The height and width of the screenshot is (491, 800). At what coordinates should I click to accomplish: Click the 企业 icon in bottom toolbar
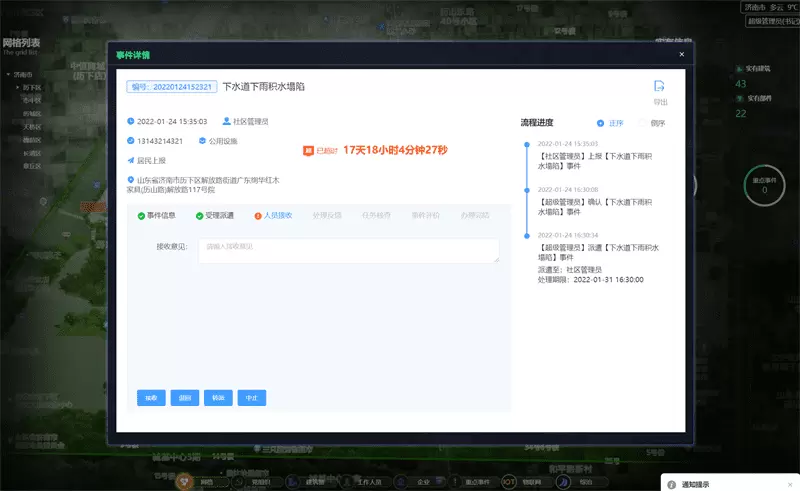click(x=401, y=481)
